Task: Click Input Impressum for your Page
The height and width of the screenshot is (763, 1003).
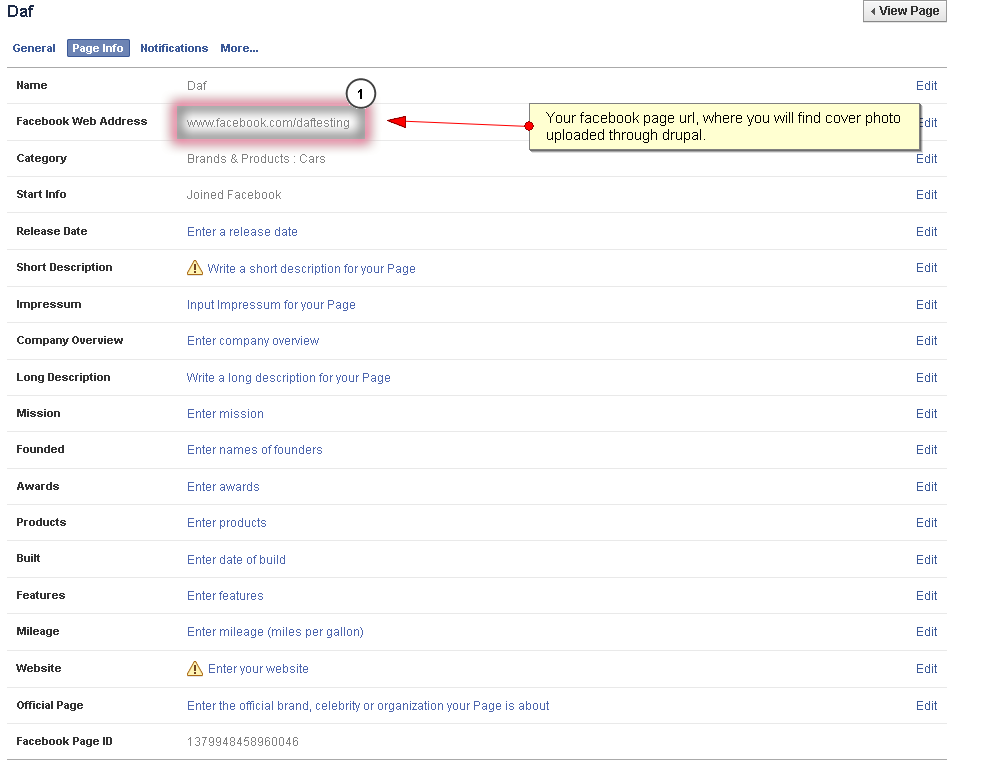Action: pos(271,305)
